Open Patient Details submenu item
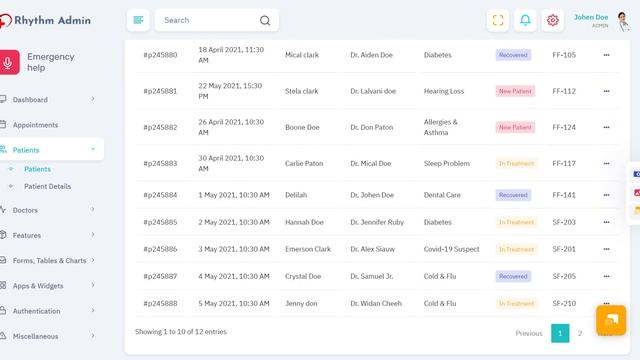 47,186
